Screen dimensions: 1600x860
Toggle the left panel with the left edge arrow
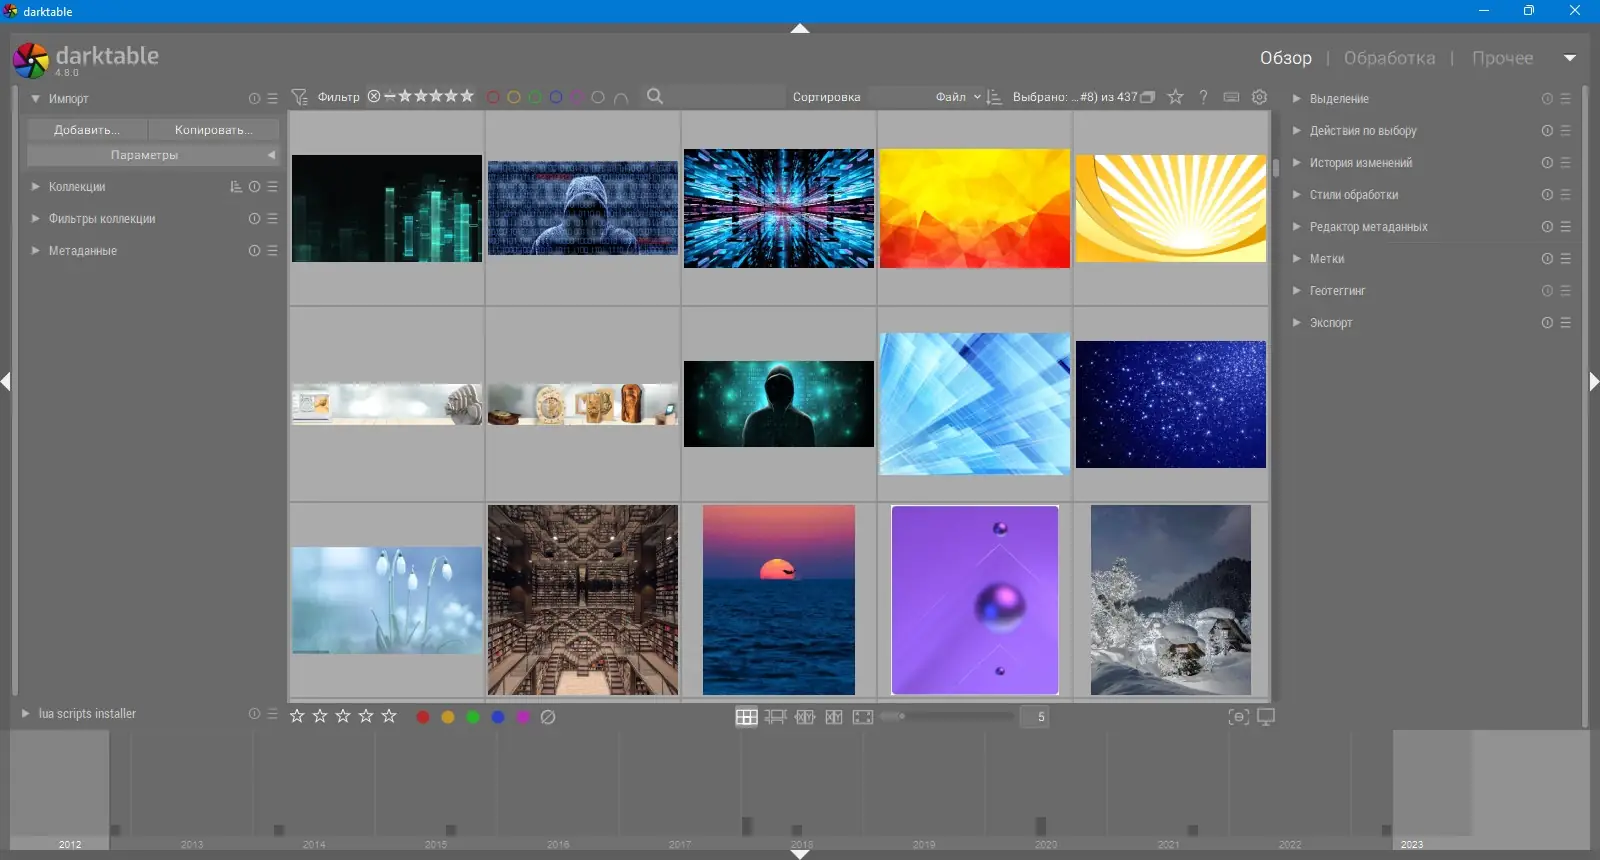coord(6,381)
